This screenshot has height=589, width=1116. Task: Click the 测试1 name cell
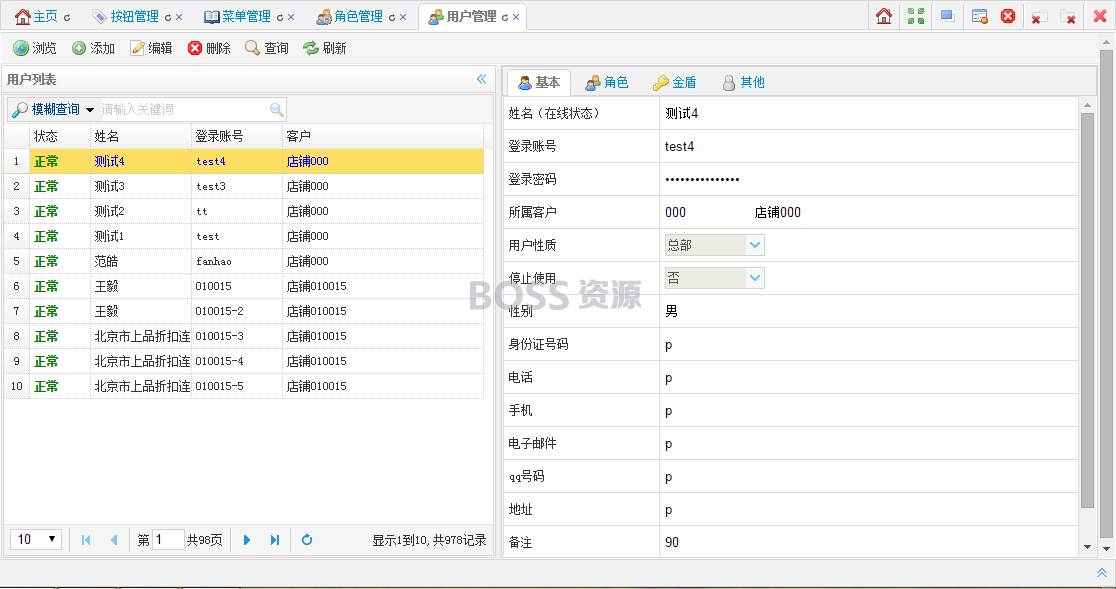pyautogui.click(x=141, y=236)
